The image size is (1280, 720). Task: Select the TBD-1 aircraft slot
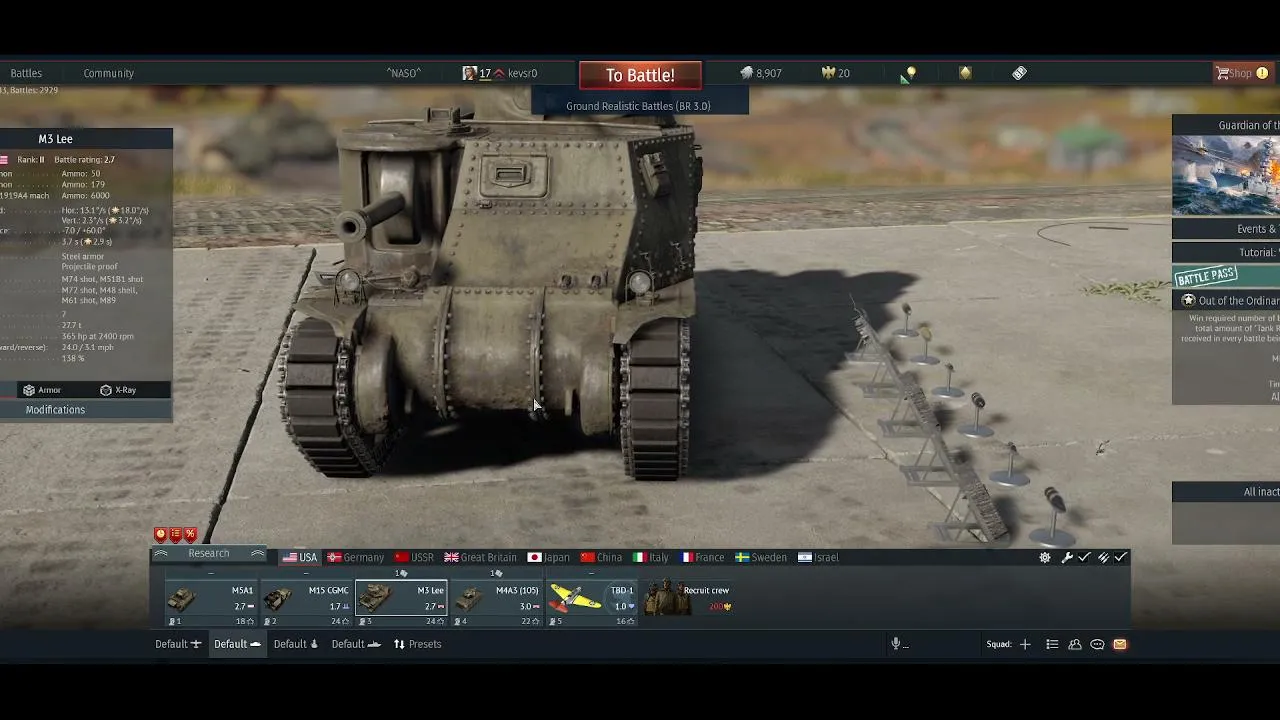tap(591, 600)
